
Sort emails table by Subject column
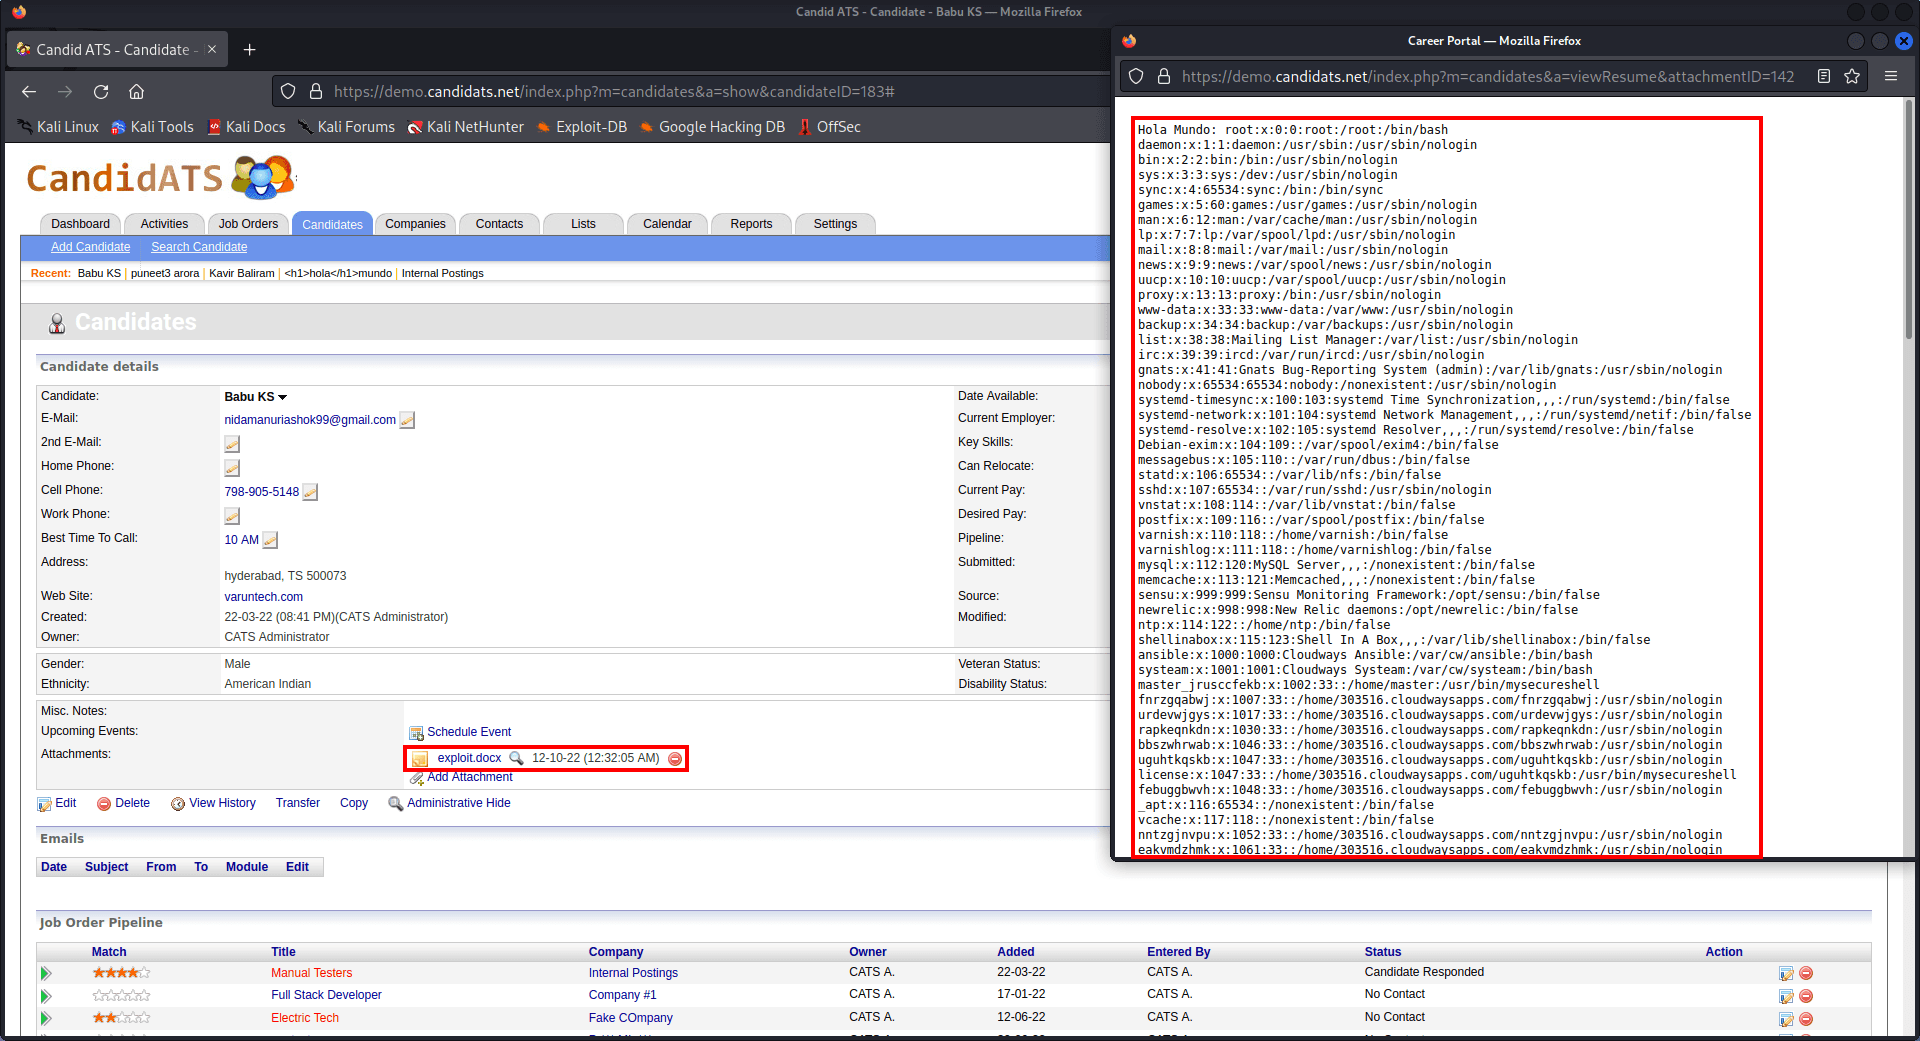click(x=106, y=867)
